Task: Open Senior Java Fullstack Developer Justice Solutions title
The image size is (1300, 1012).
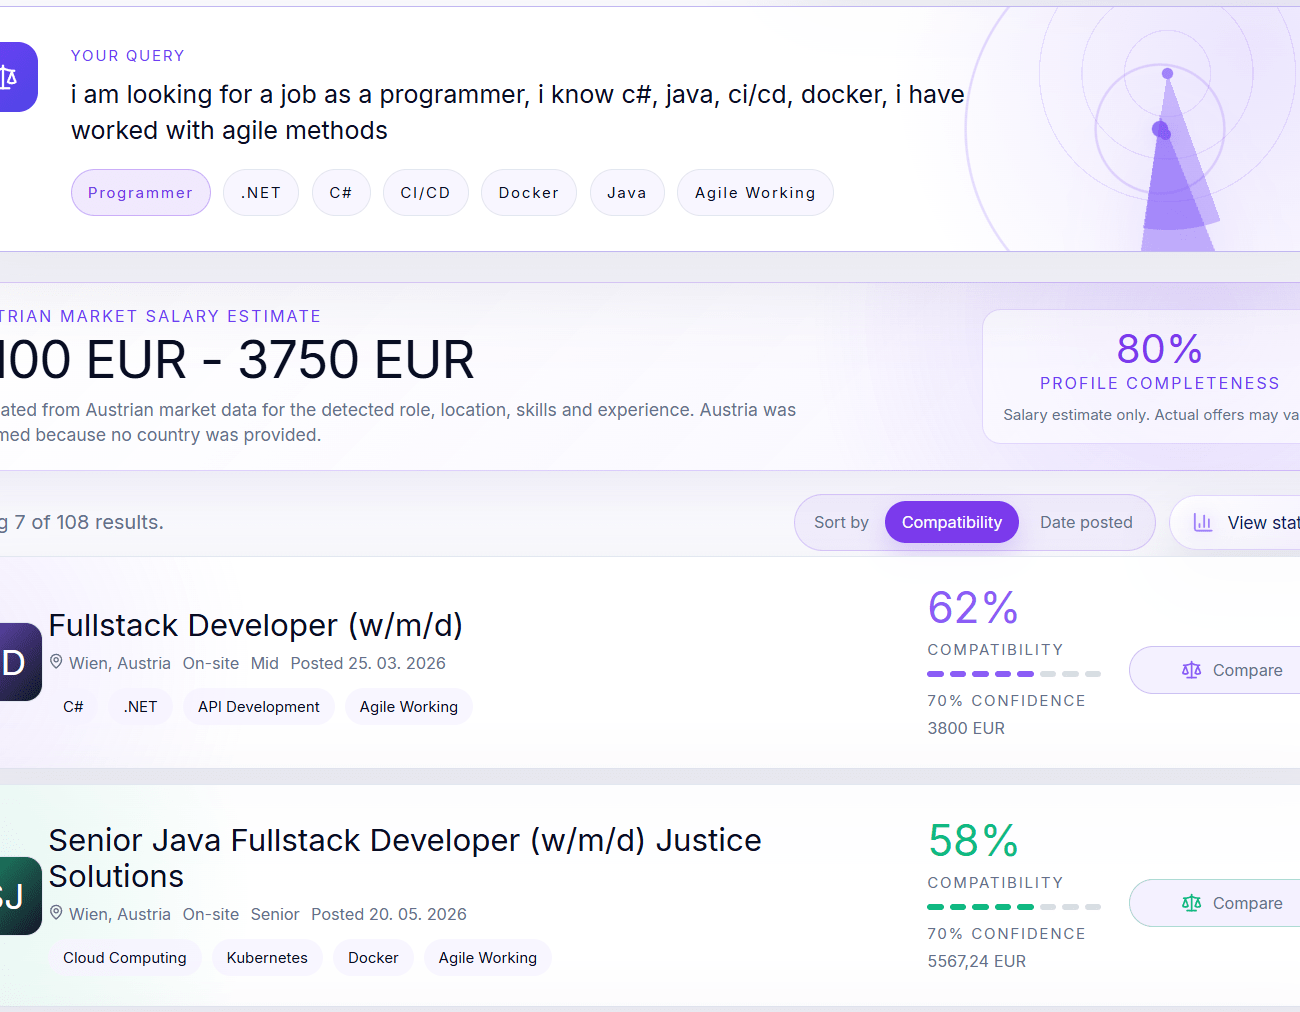Action: pyautogui.click(x=405, y=858)
